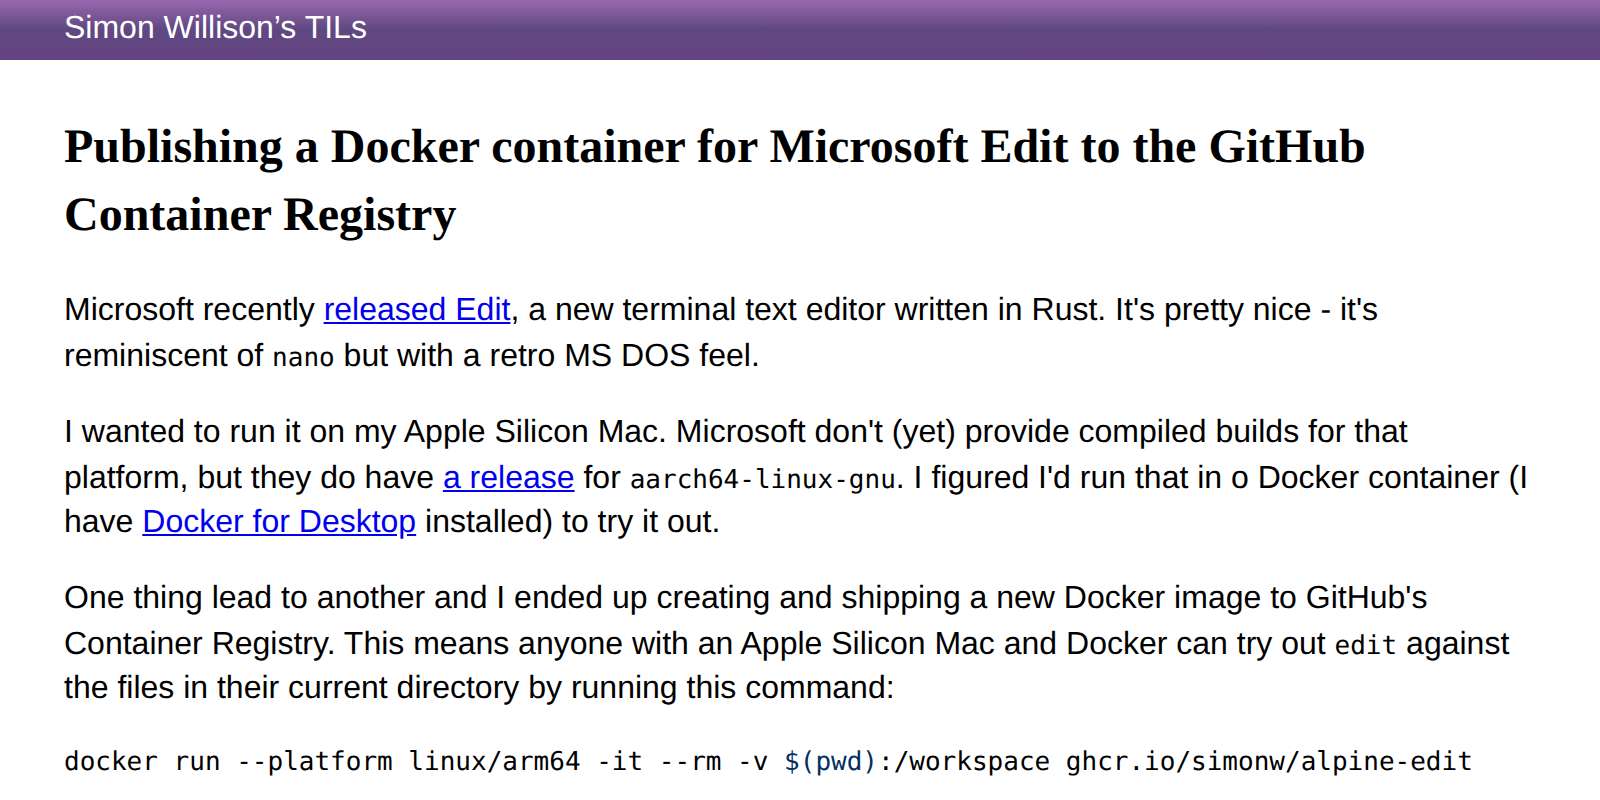Screen dimensions: 1600x800
Task: Click 'Container Registry' in the title's second line
Action: [x=260, y=216]
